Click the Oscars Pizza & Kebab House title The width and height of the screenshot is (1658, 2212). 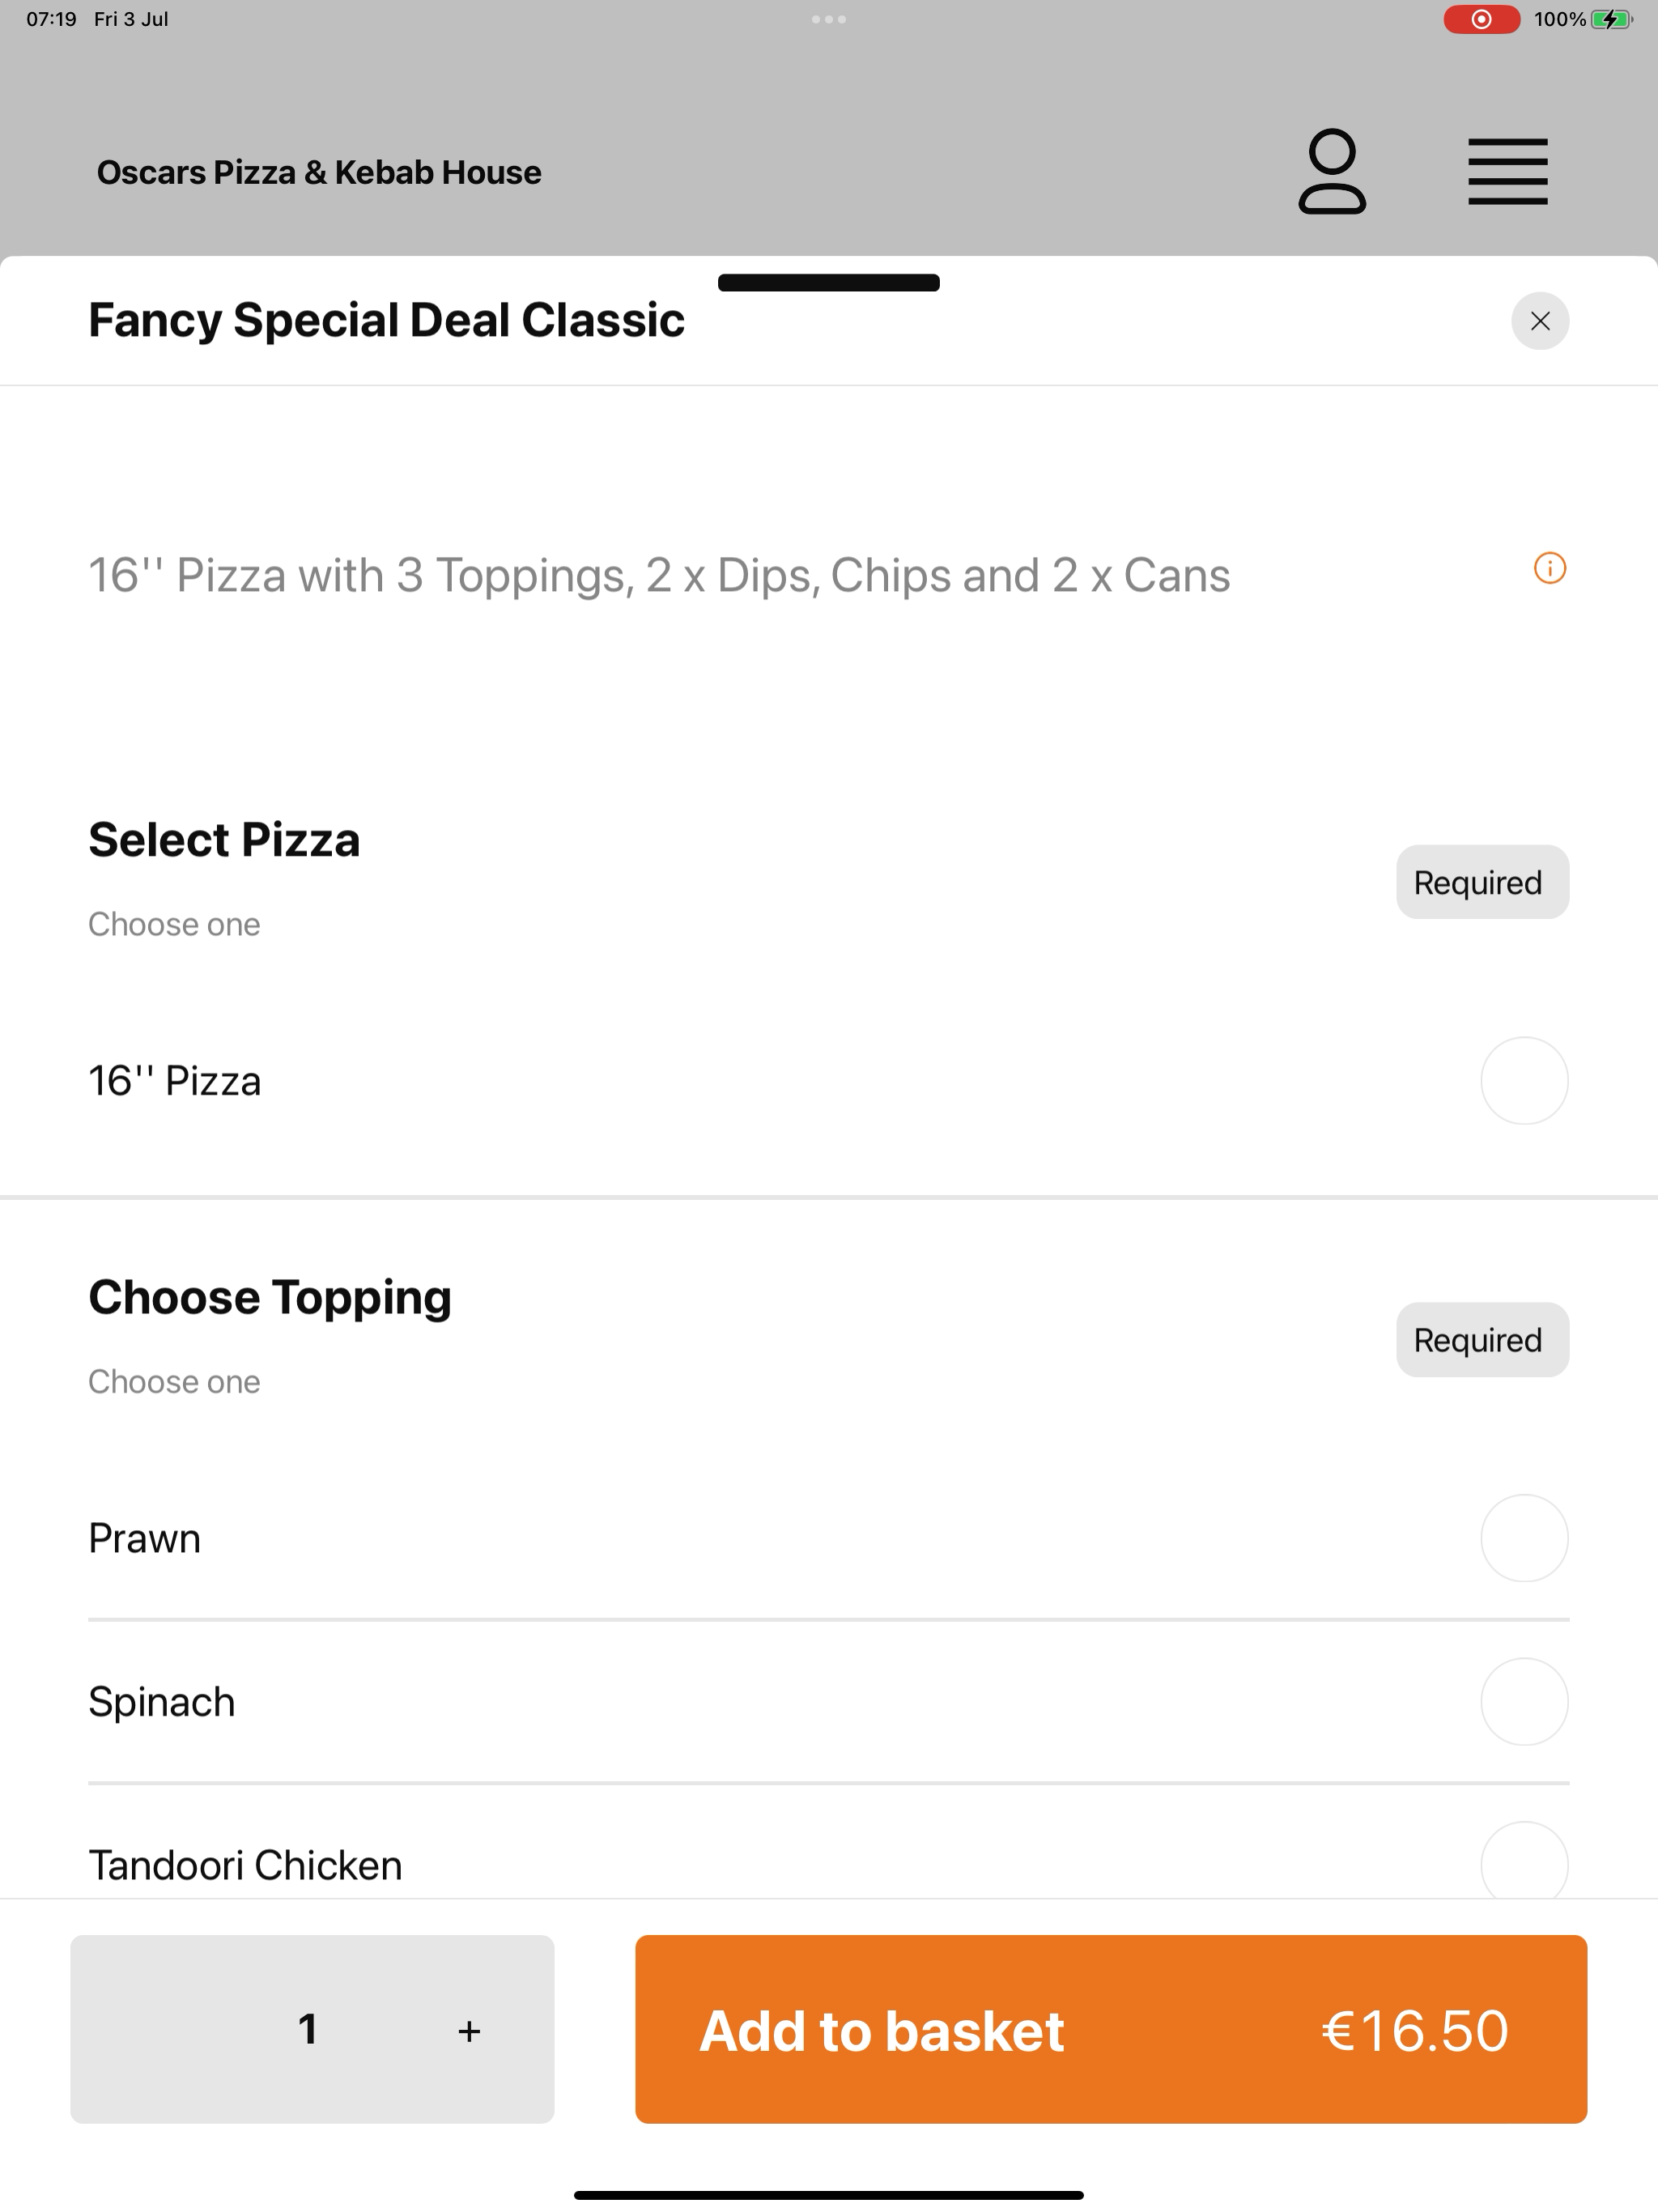[319, 172]
